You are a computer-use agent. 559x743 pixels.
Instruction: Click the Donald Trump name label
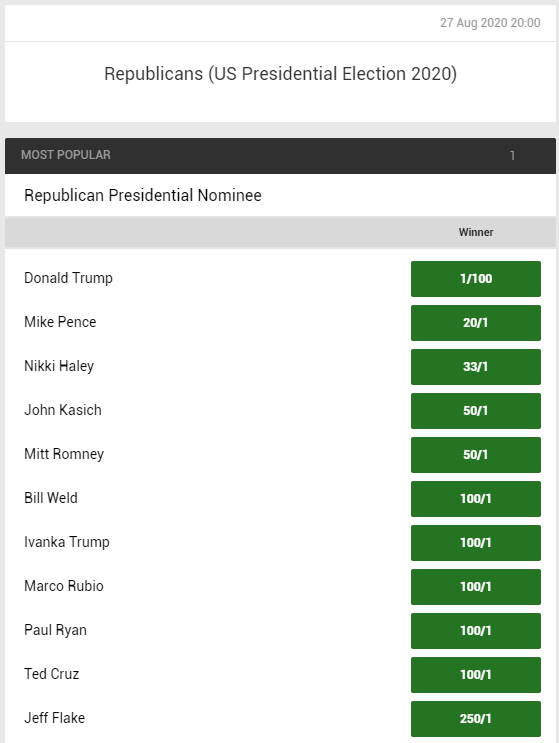(x=68, y=278)
